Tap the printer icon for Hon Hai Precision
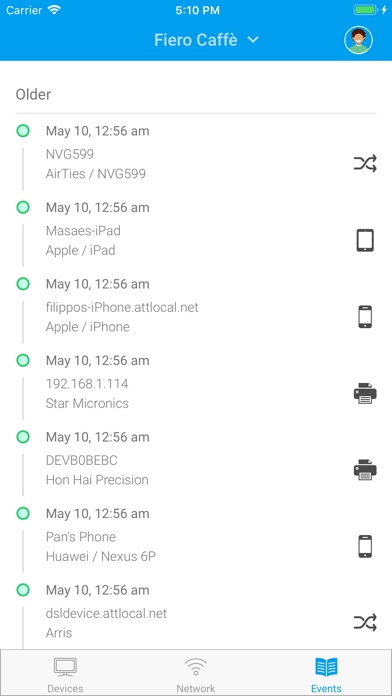 tap(365, 470)
